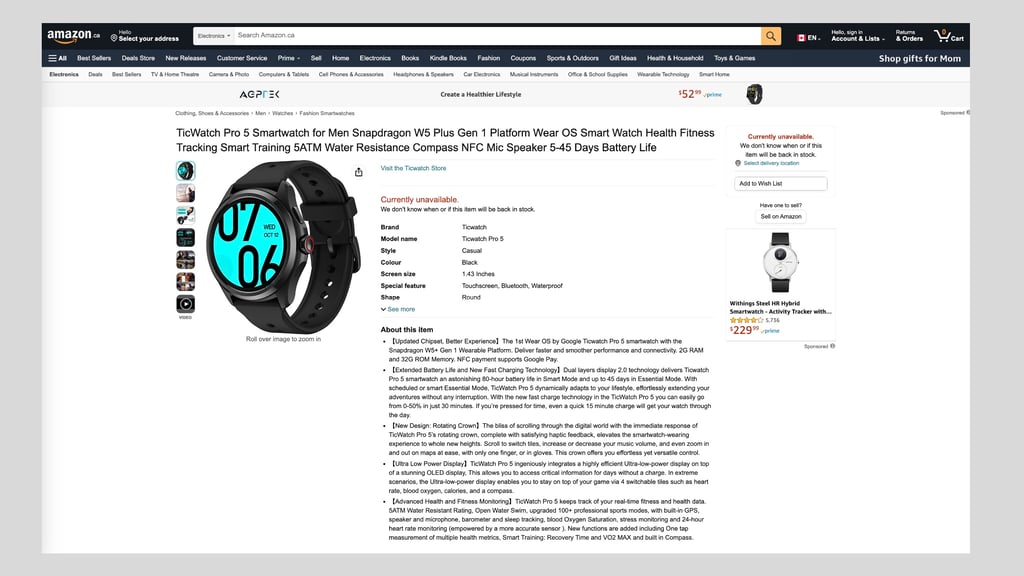Expand See more product details
The height and width of the screenshot is (576, 1024).
(x=398, y=310)
